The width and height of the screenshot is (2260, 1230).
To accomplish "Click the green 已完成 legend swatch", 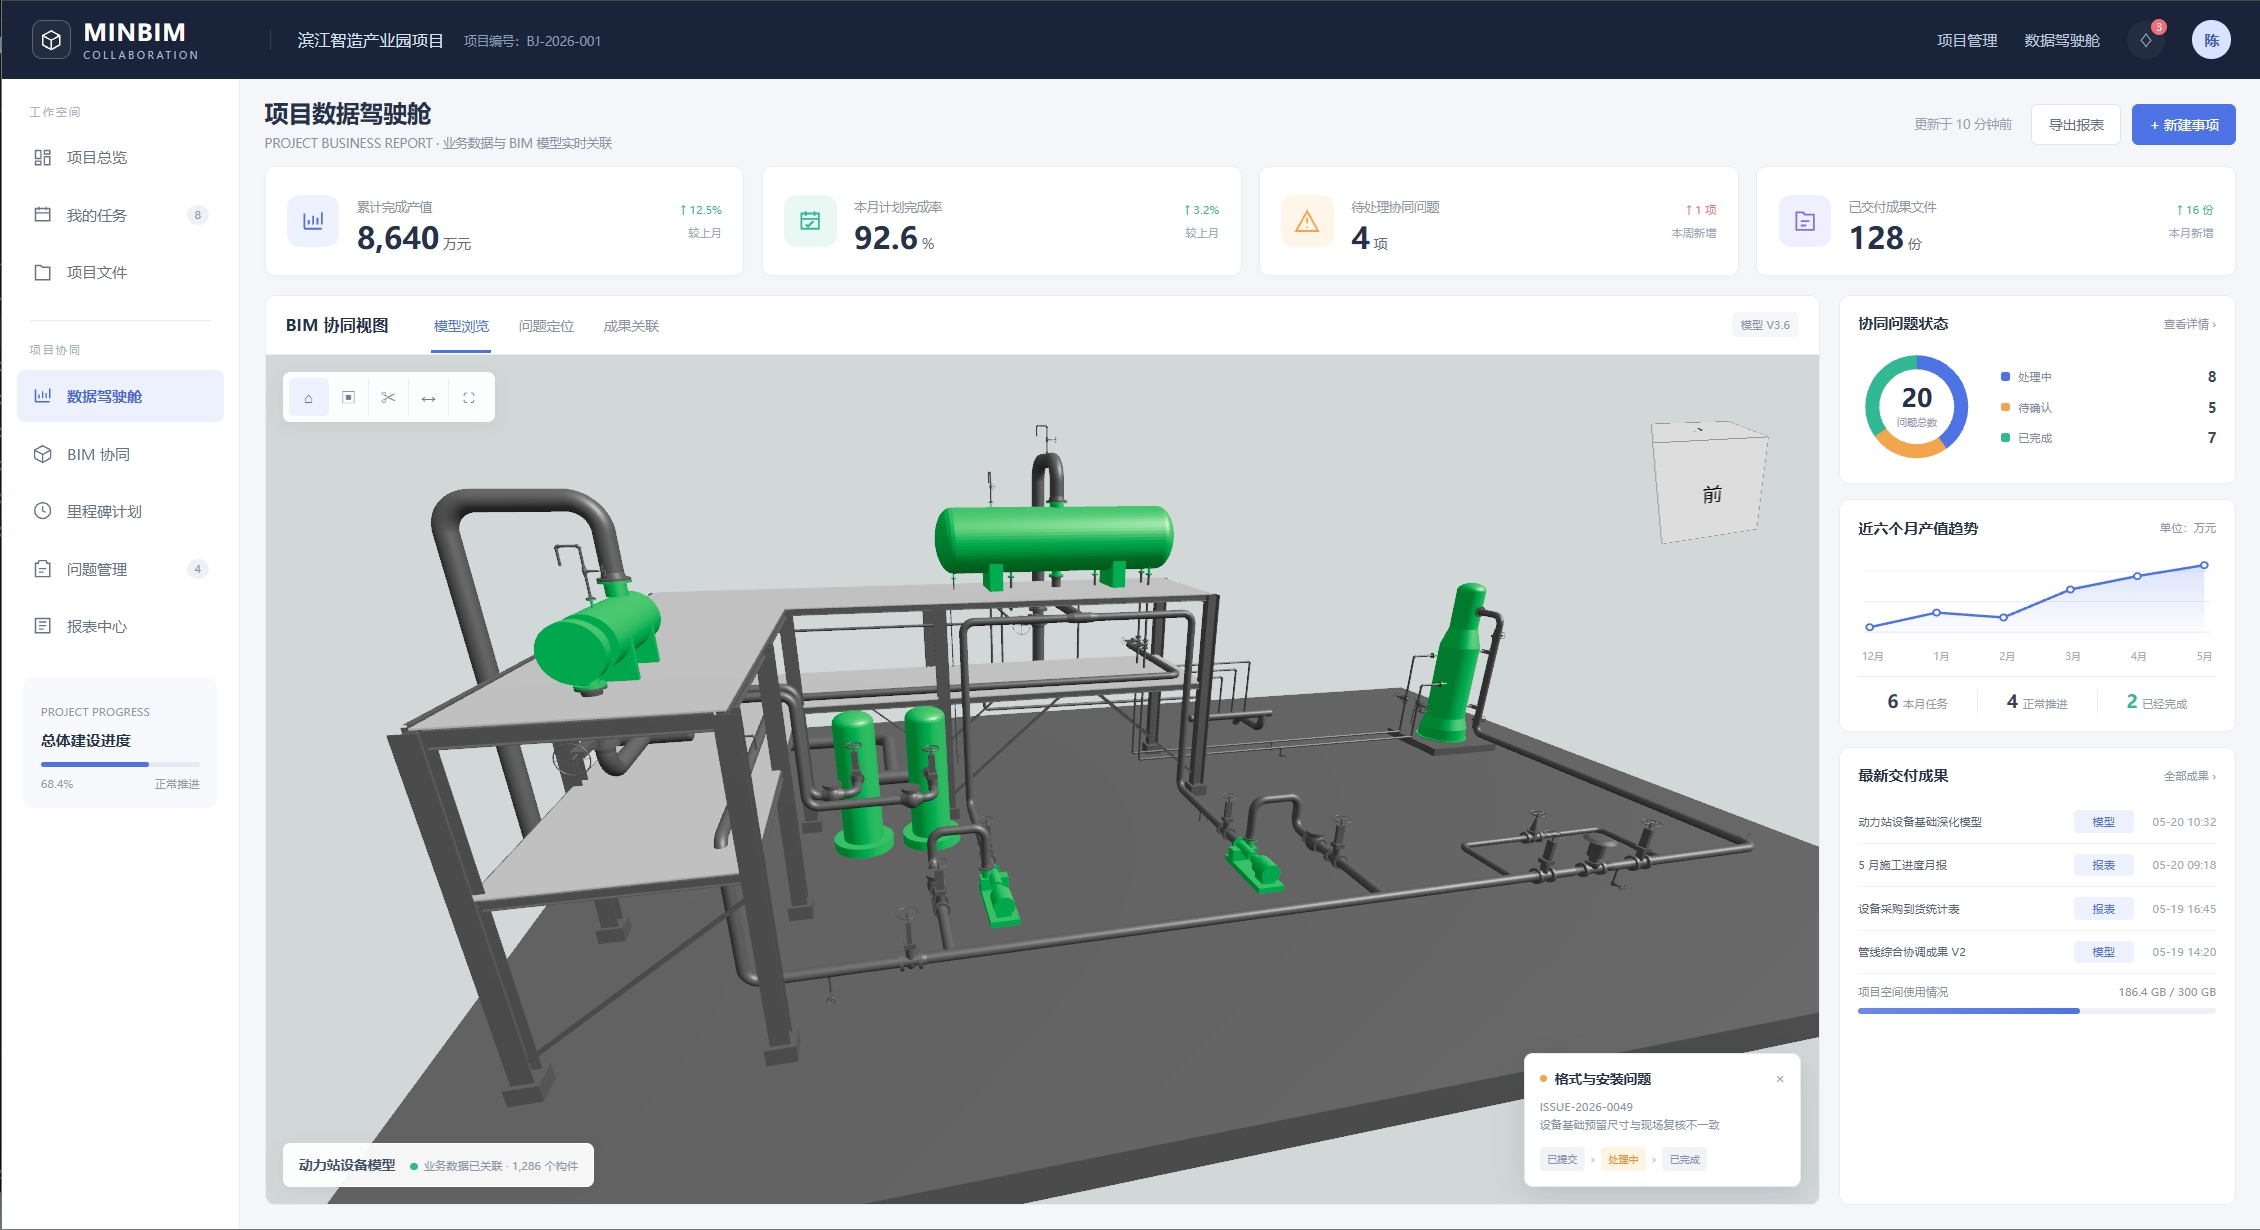I will pos(2005,437).
